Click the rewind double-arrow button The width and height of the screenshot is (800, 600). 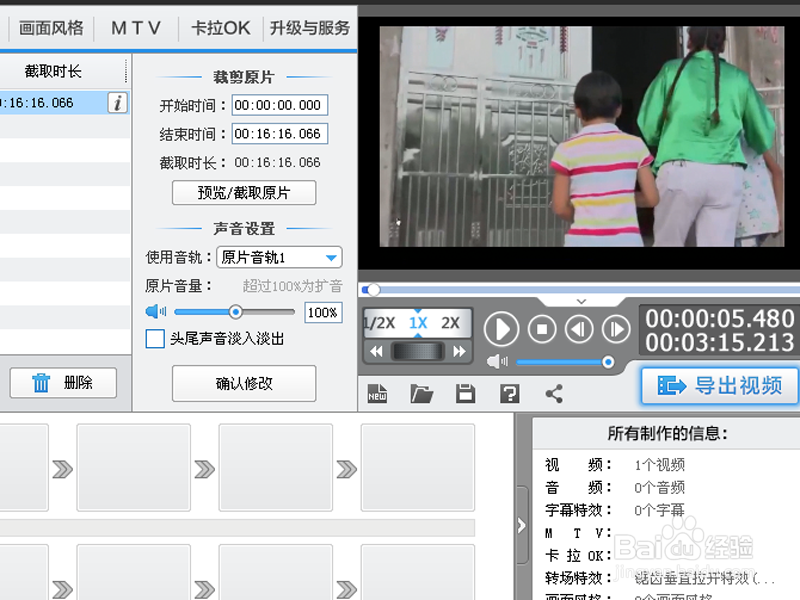376,352
